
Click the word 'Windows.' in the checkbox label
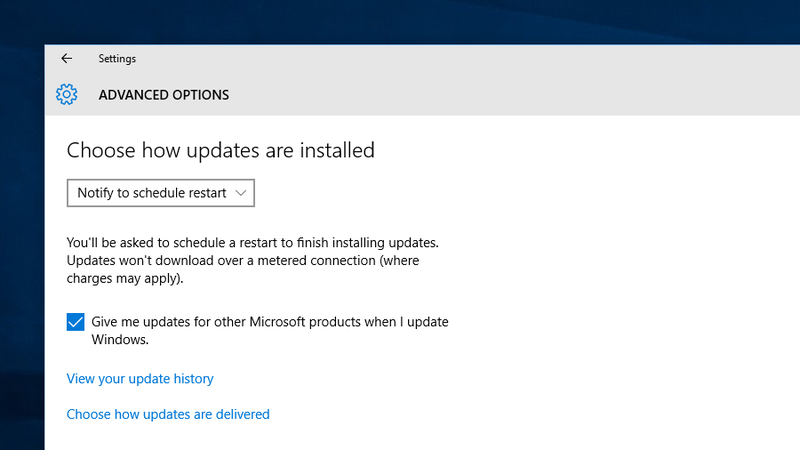pyautogui.click(x=120, y=340)
